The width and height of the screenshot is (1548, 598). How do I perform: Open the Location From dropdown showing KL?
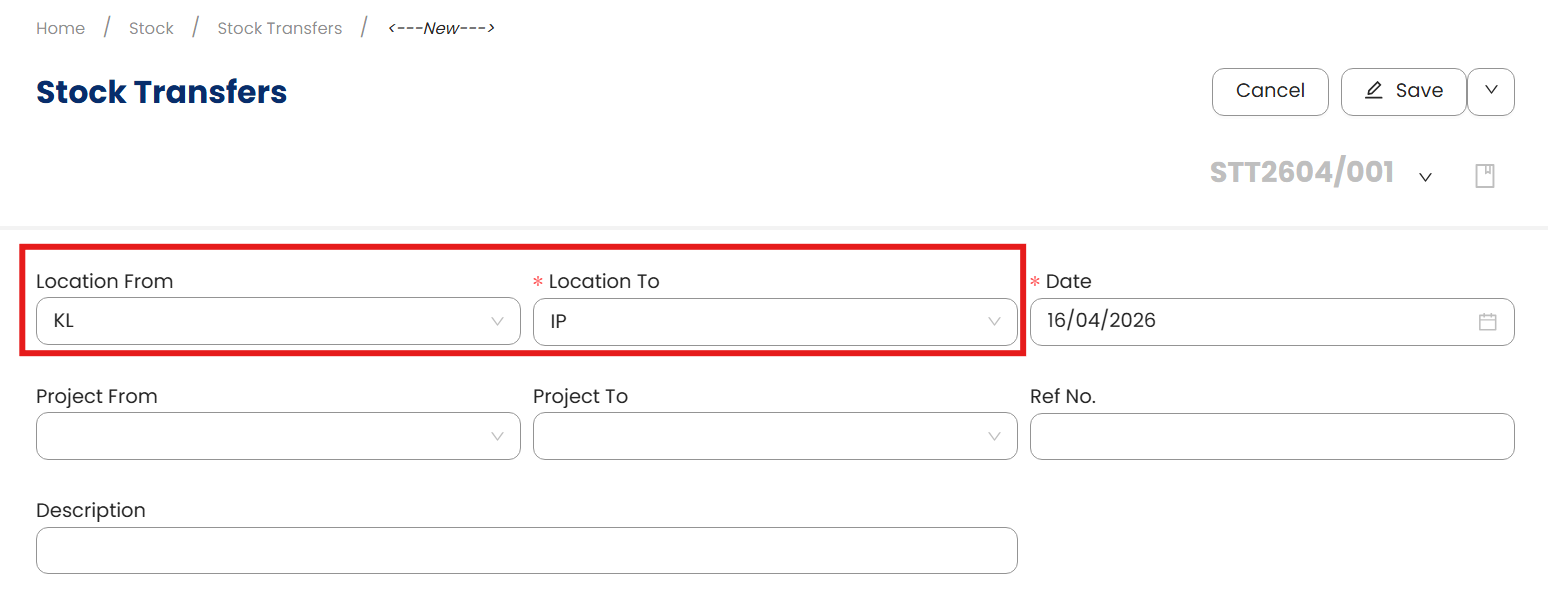point(278,322)
